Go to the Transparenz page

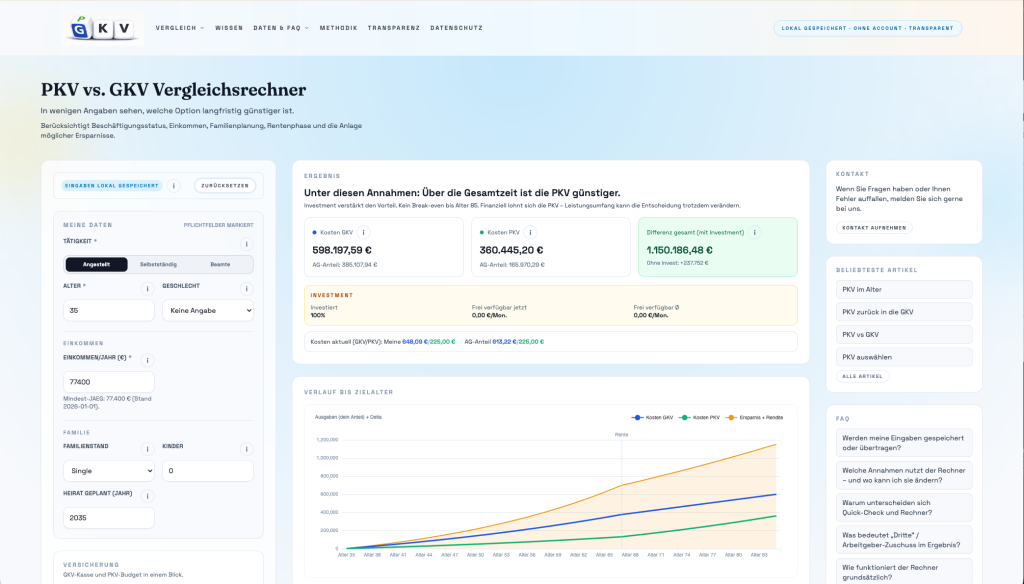point(393,28)
